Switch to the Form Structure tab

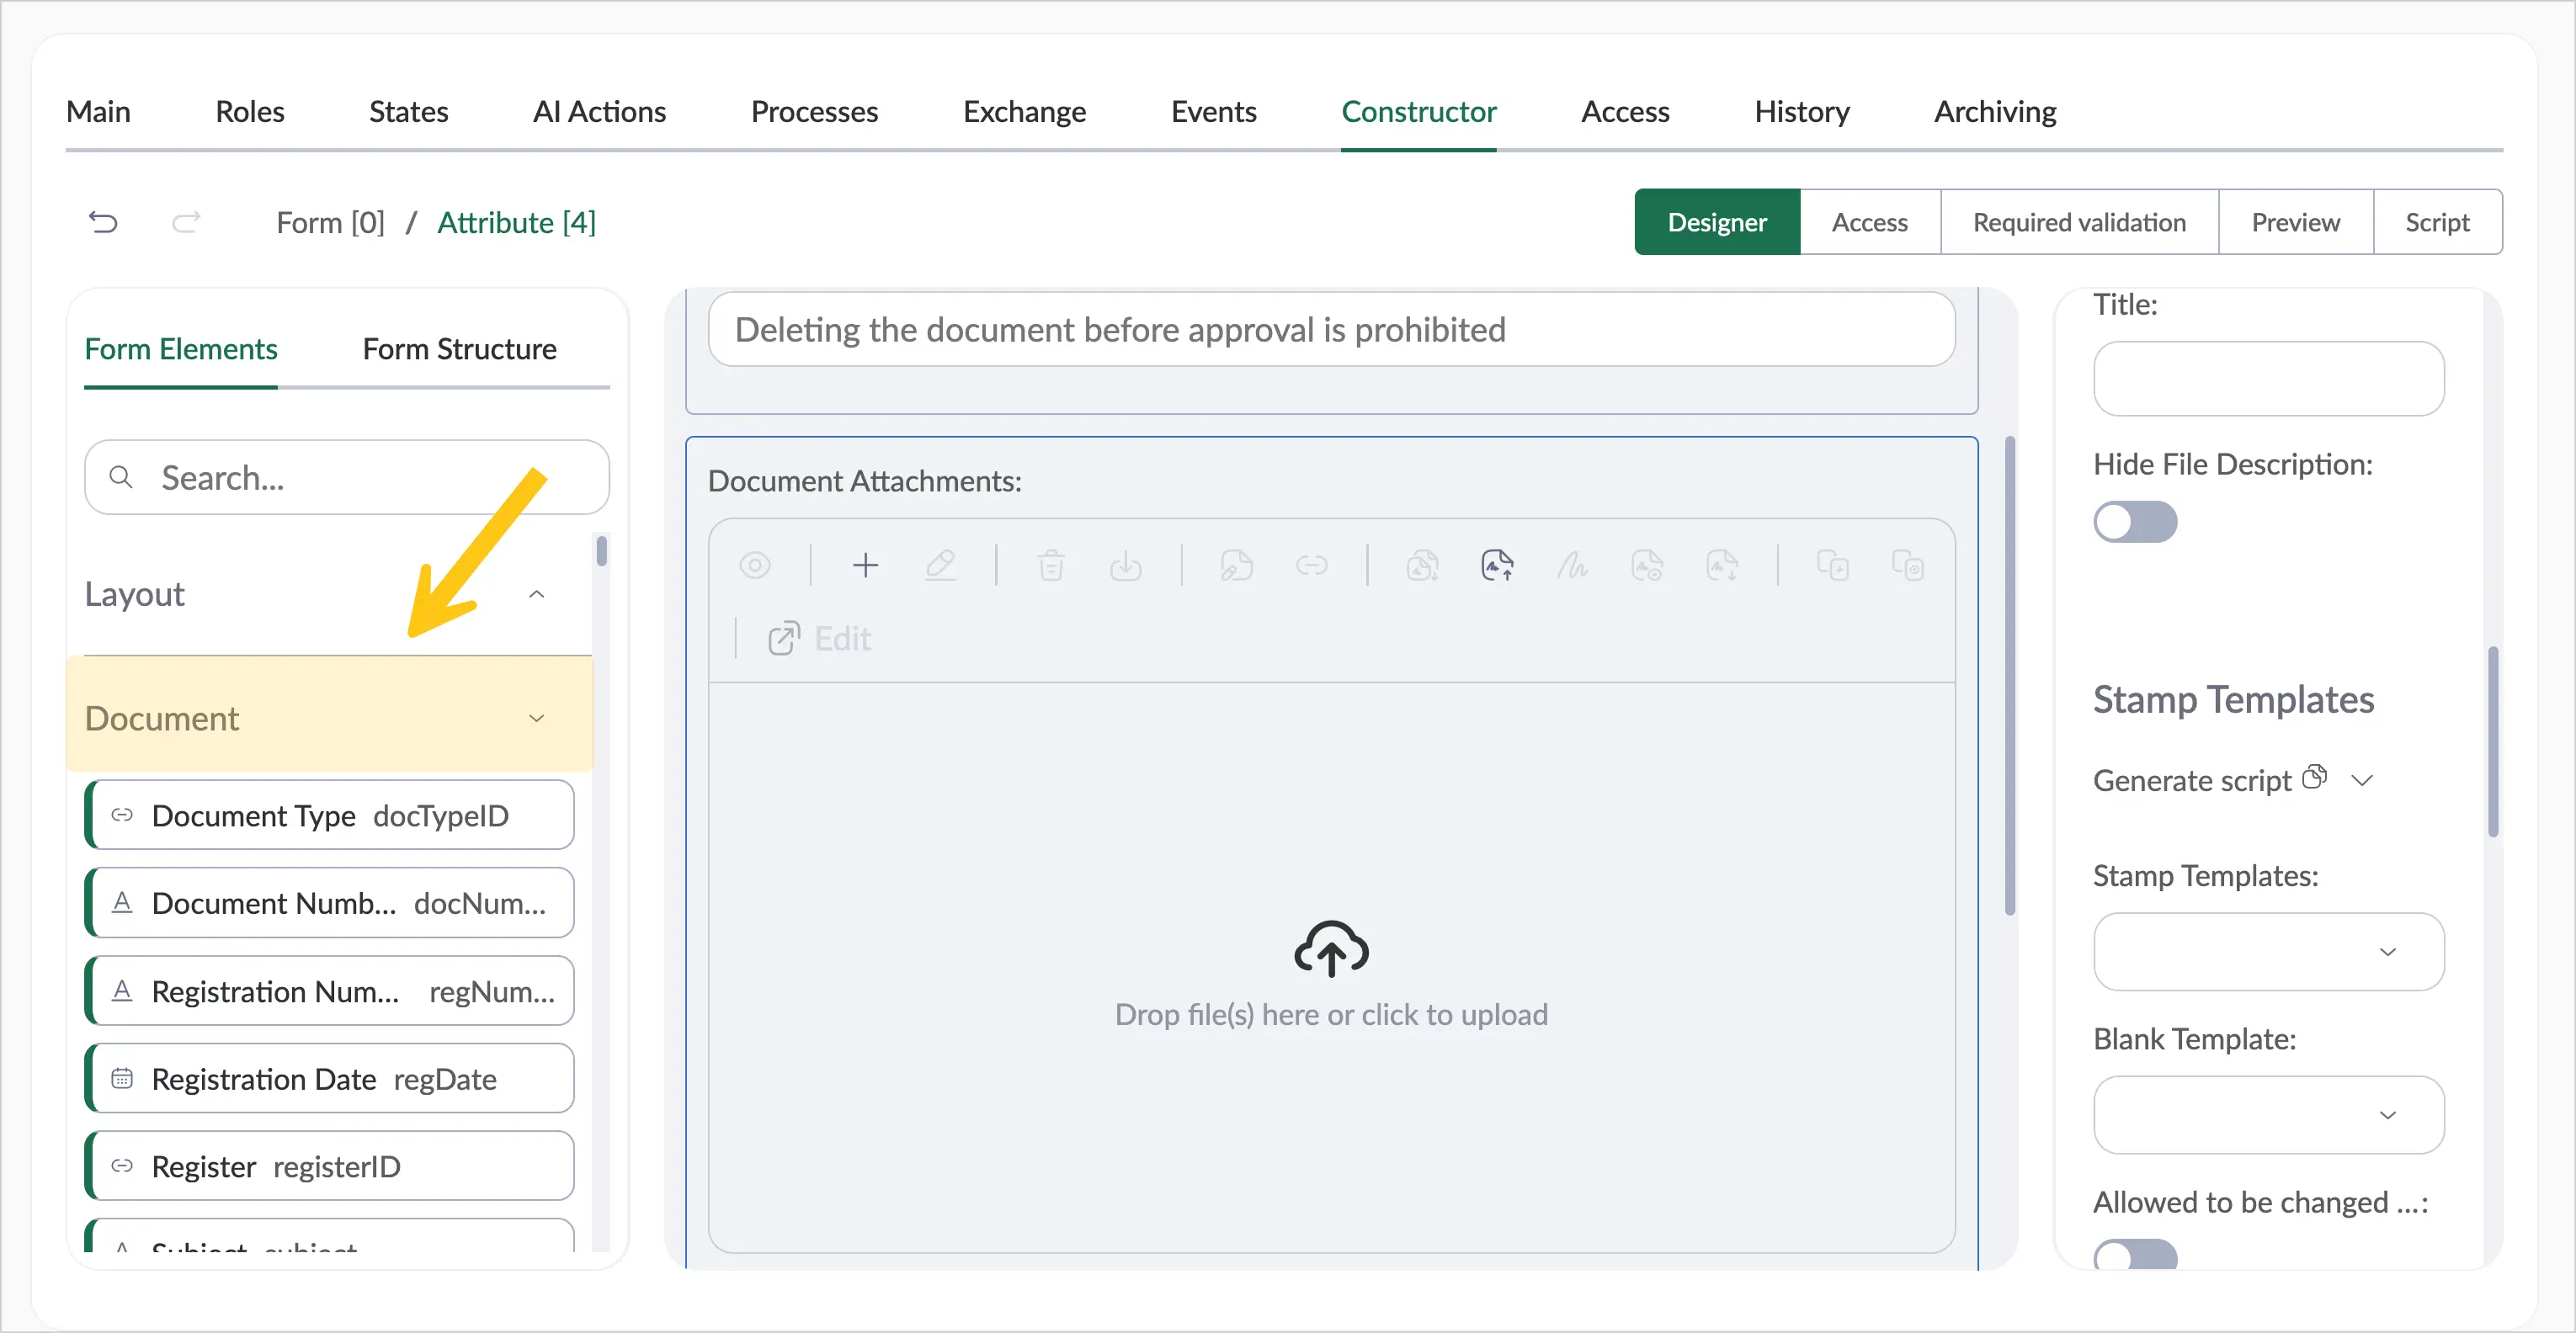(x=460, y=349)
